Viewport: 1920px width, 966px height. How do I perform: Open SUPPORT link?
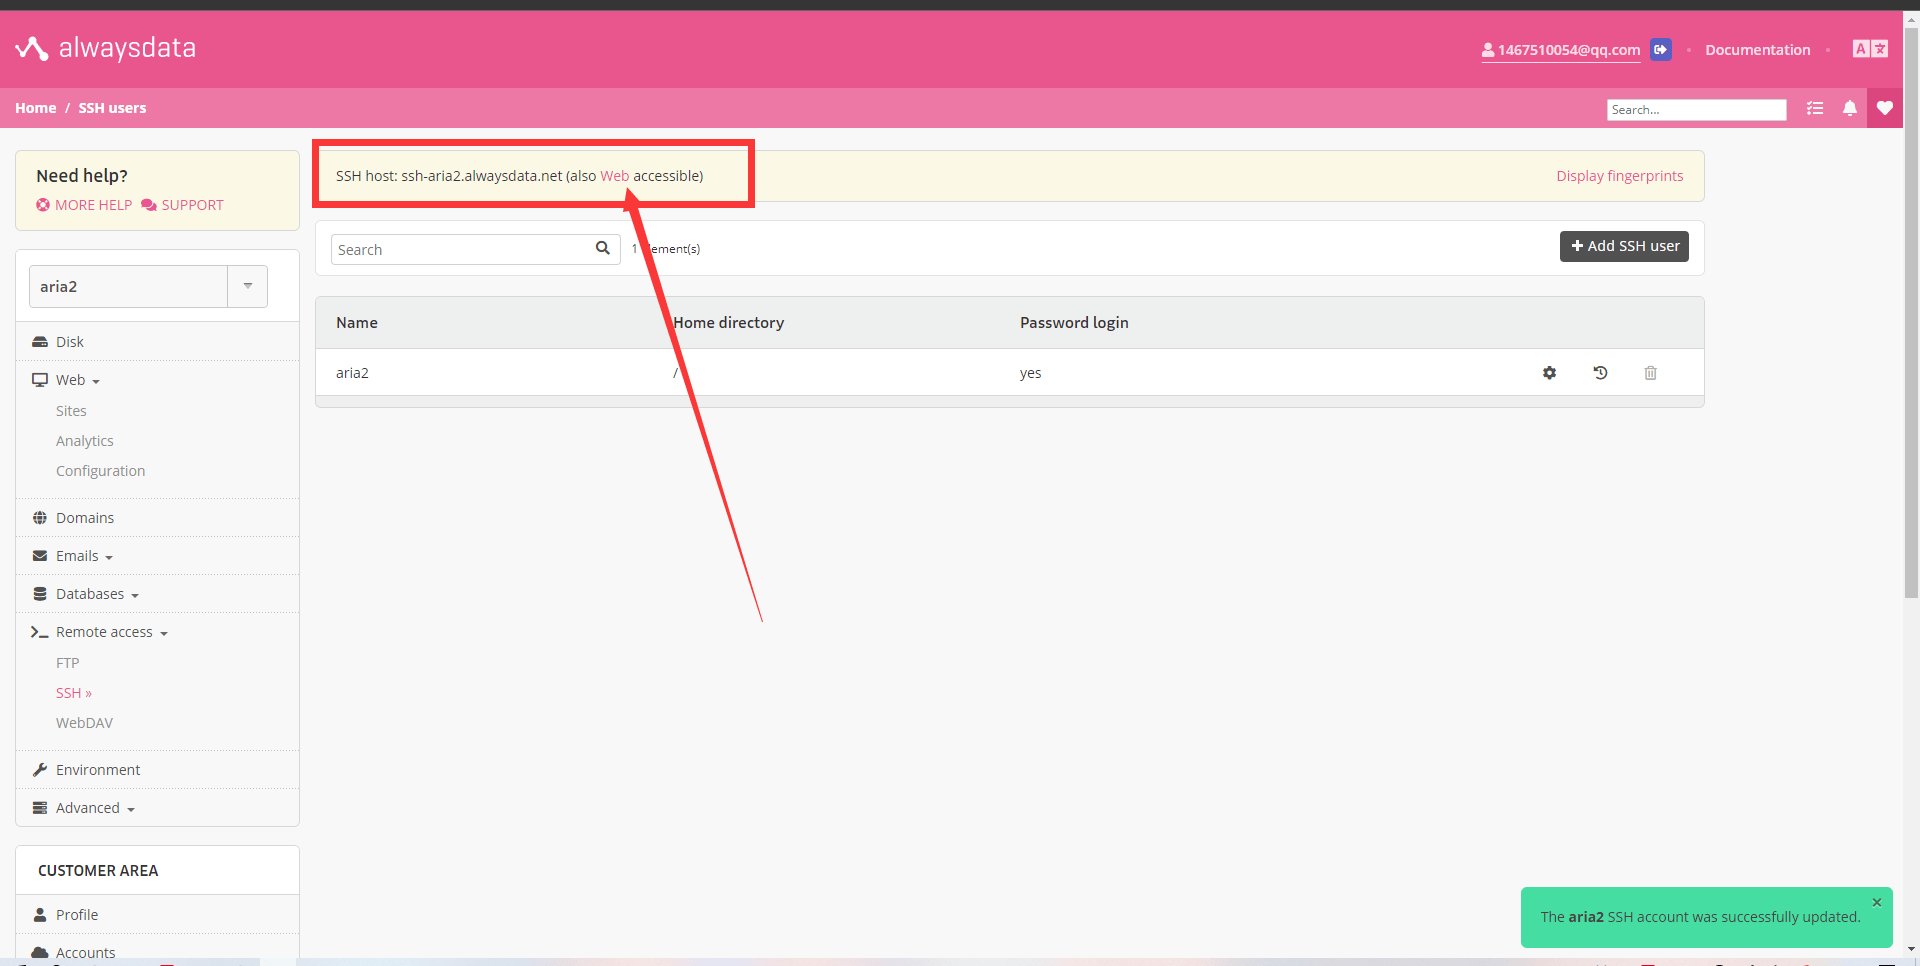(182, 205)
